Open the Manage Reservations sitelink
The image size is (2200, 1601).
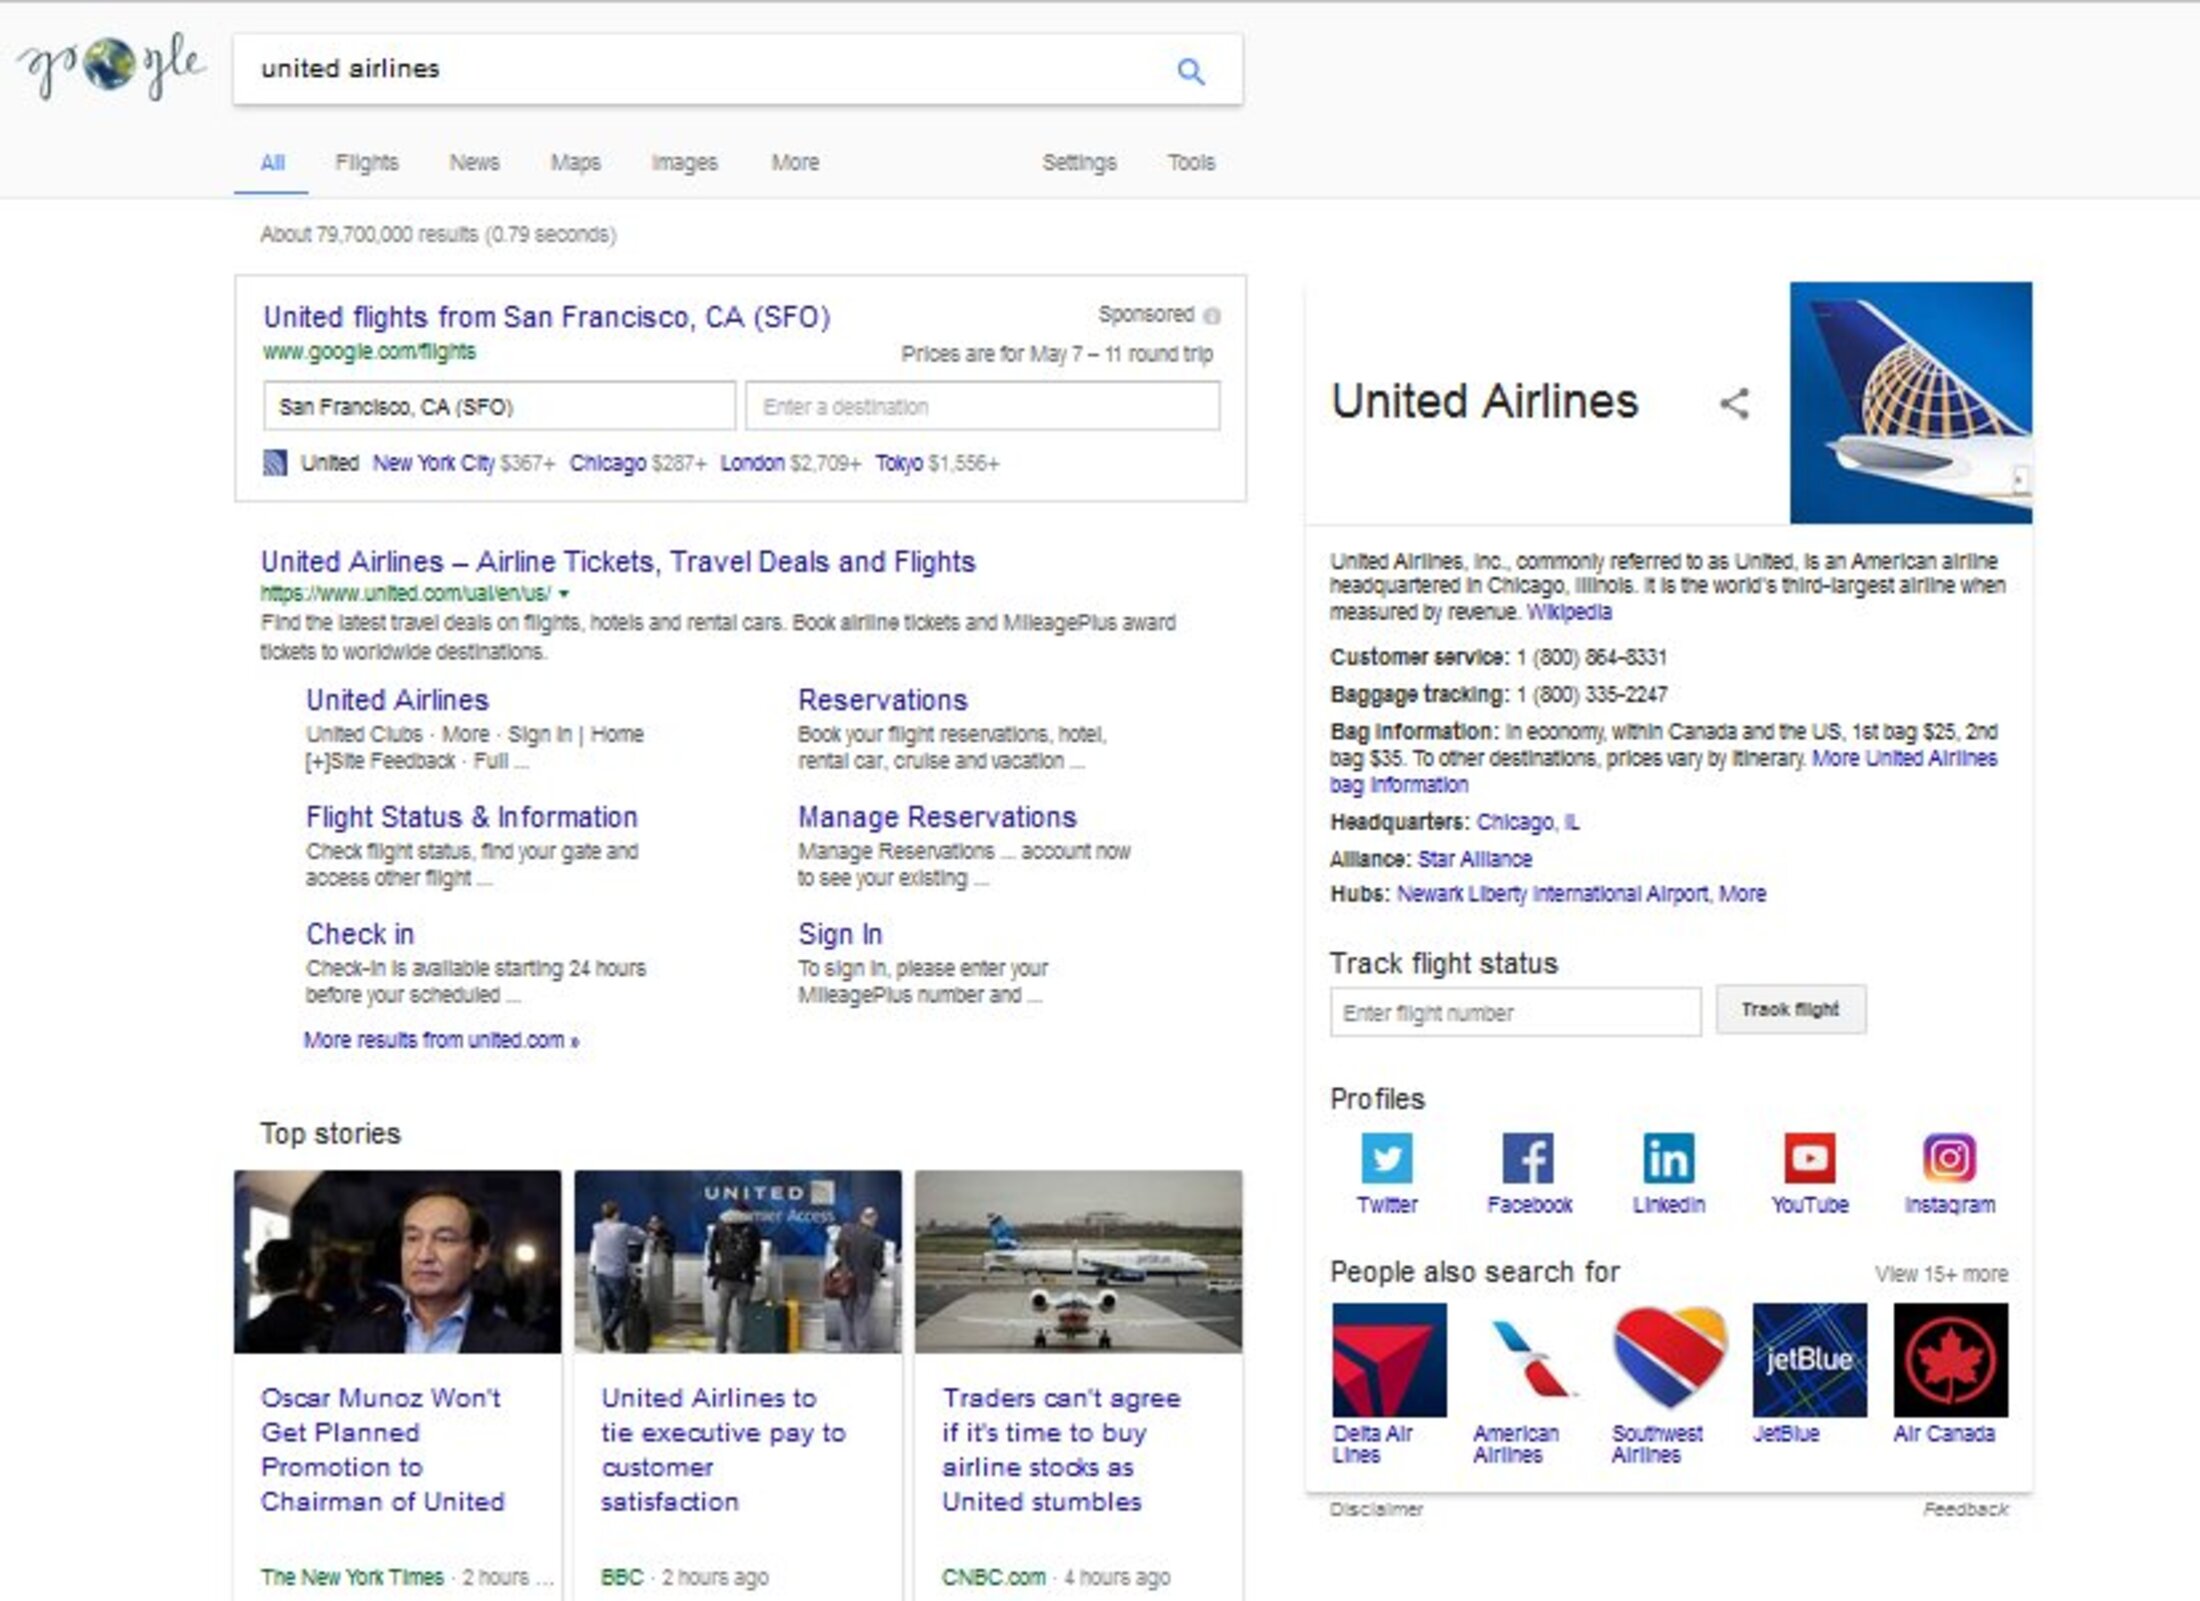[937, 816]
